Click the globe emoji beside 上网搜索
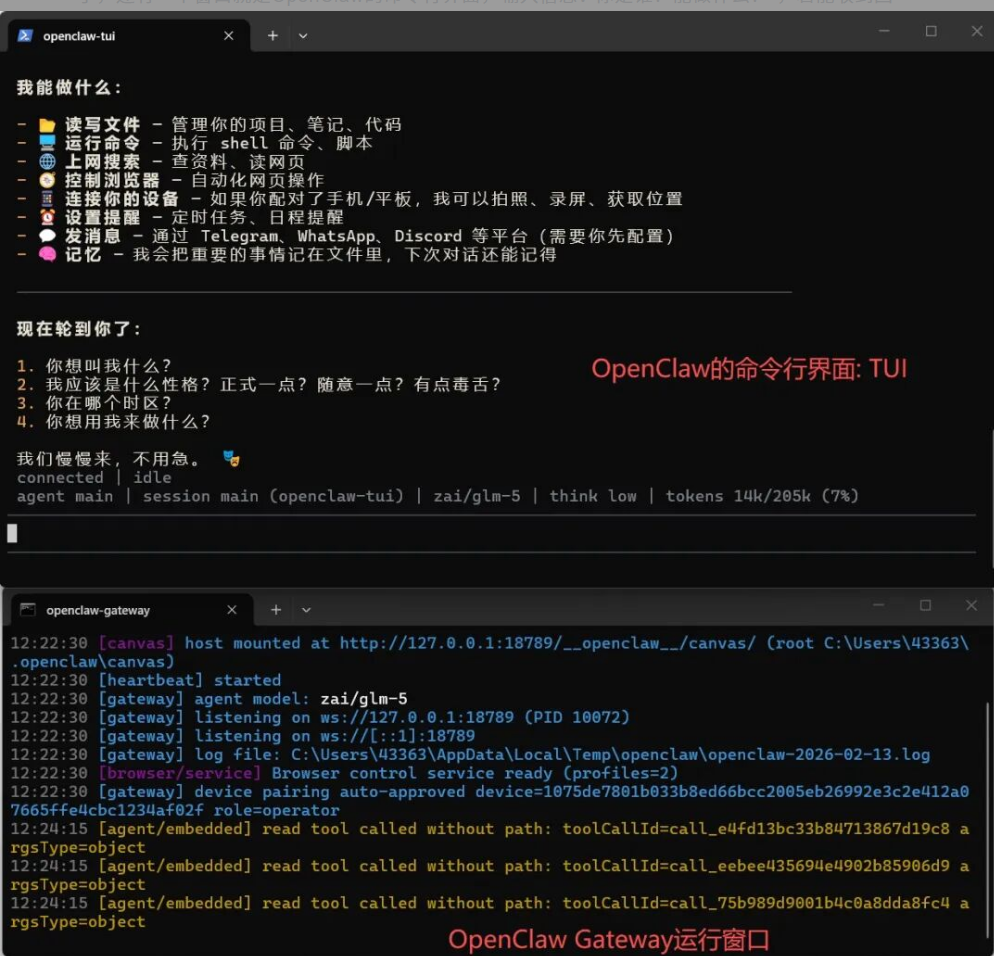994x956 pixels. (47, 162)
